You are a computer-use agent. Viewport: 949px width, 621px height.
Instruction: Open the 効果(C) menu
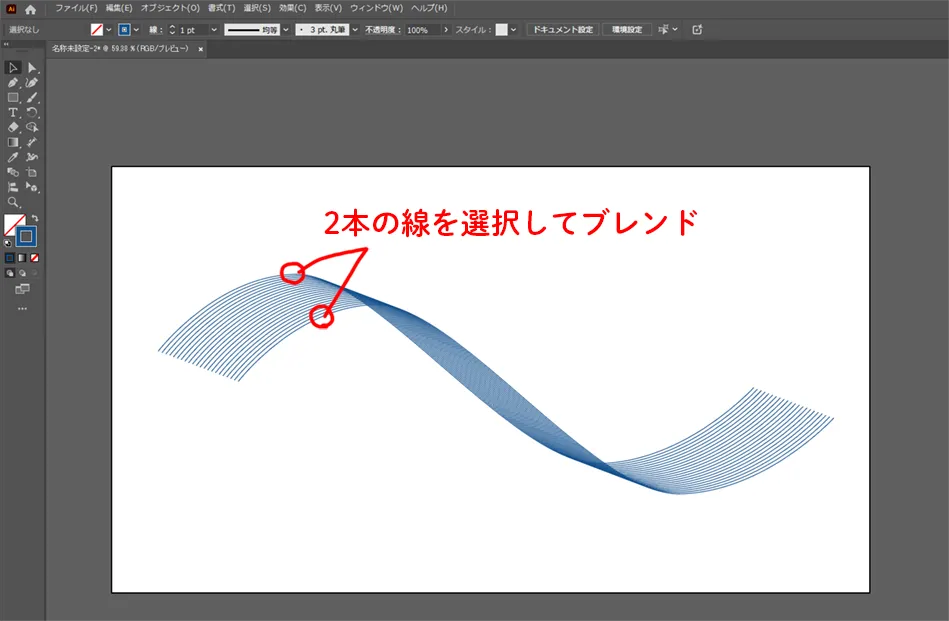coord(293,8)
